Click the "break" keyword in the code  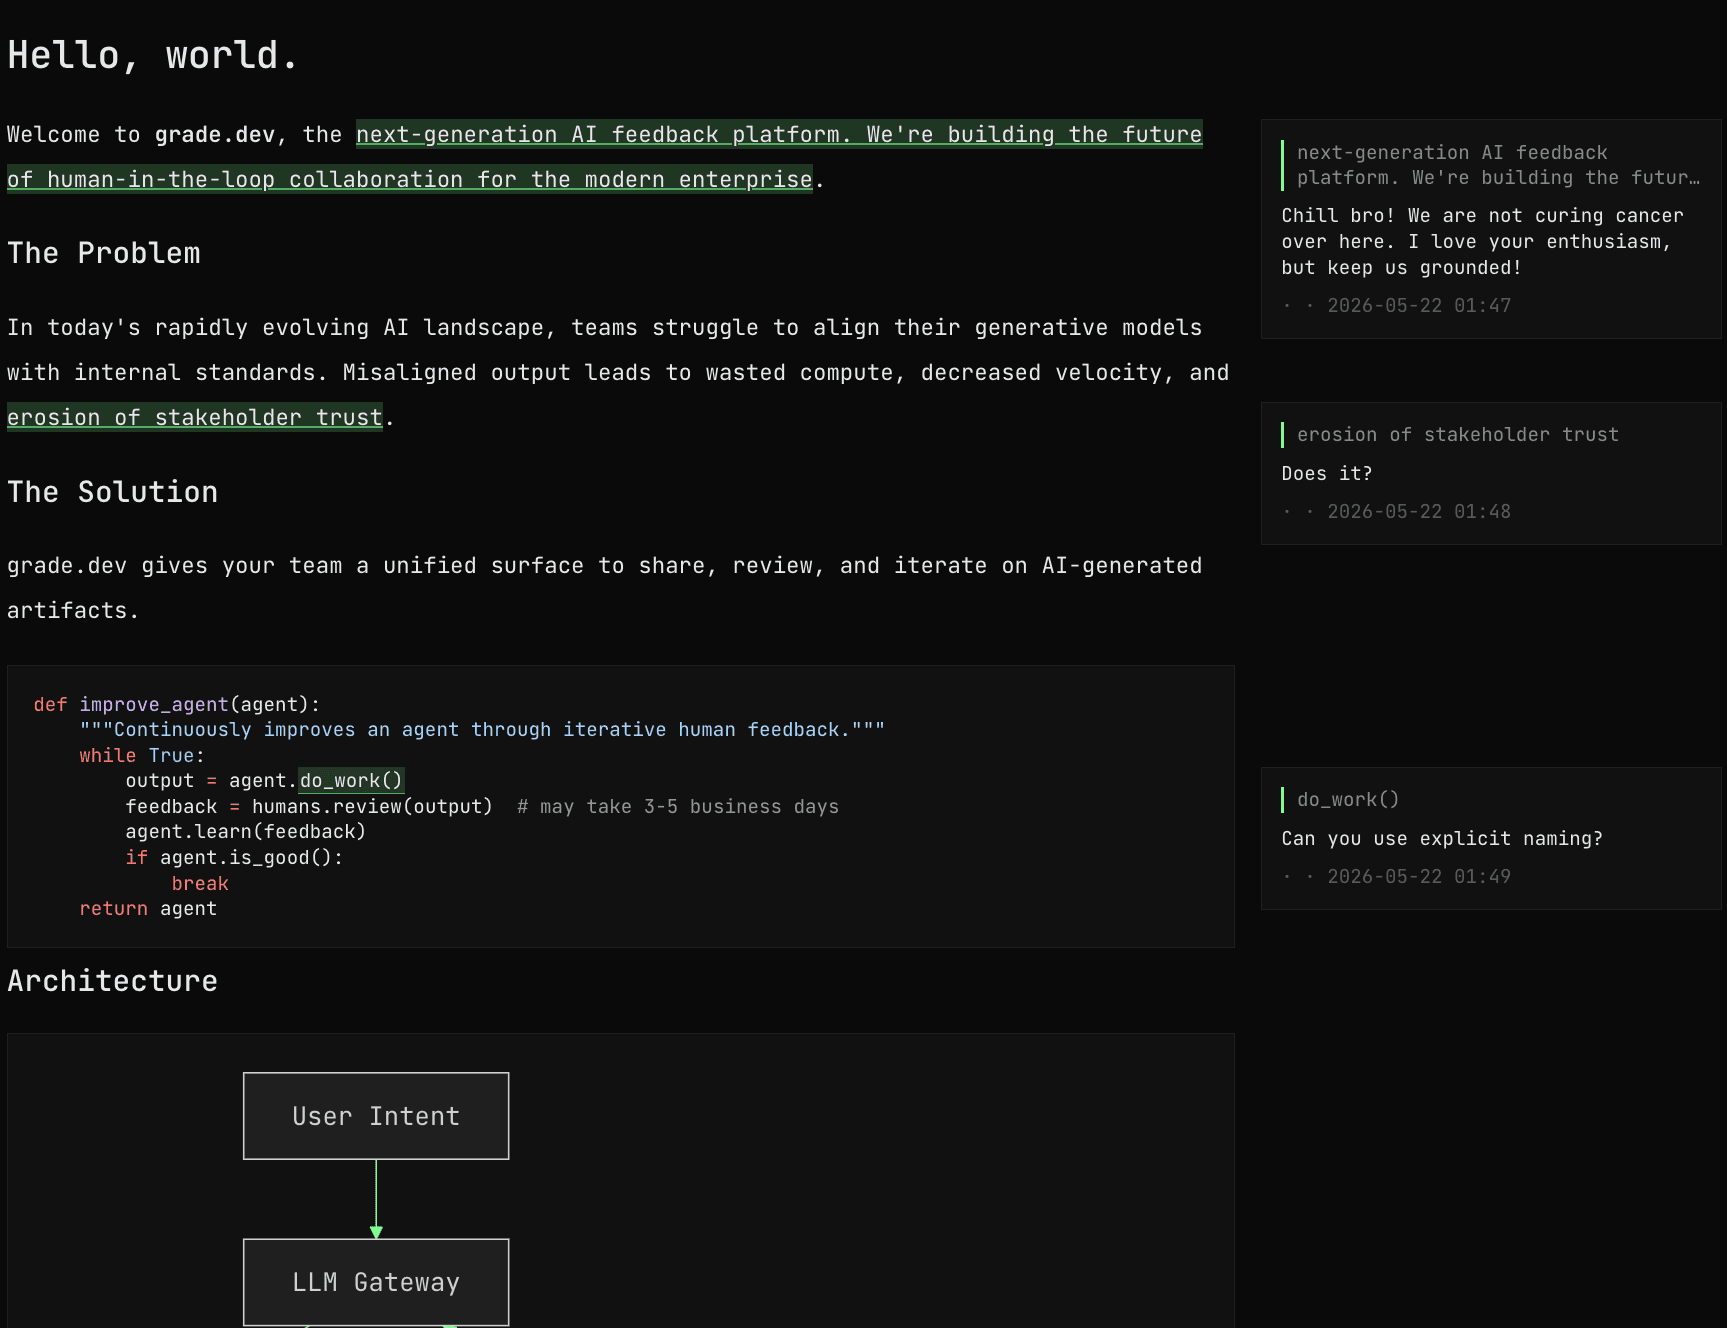(200, 883)
